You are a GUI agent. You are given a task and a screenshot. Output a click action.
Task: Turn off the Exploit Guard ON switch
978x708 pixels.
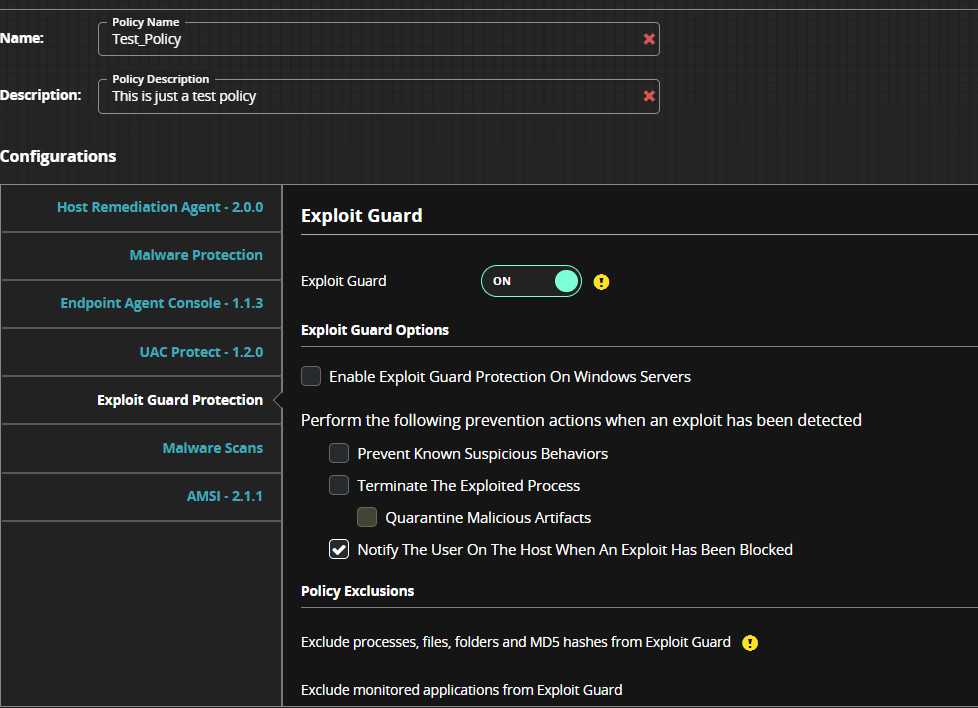(x=531, y=281)
